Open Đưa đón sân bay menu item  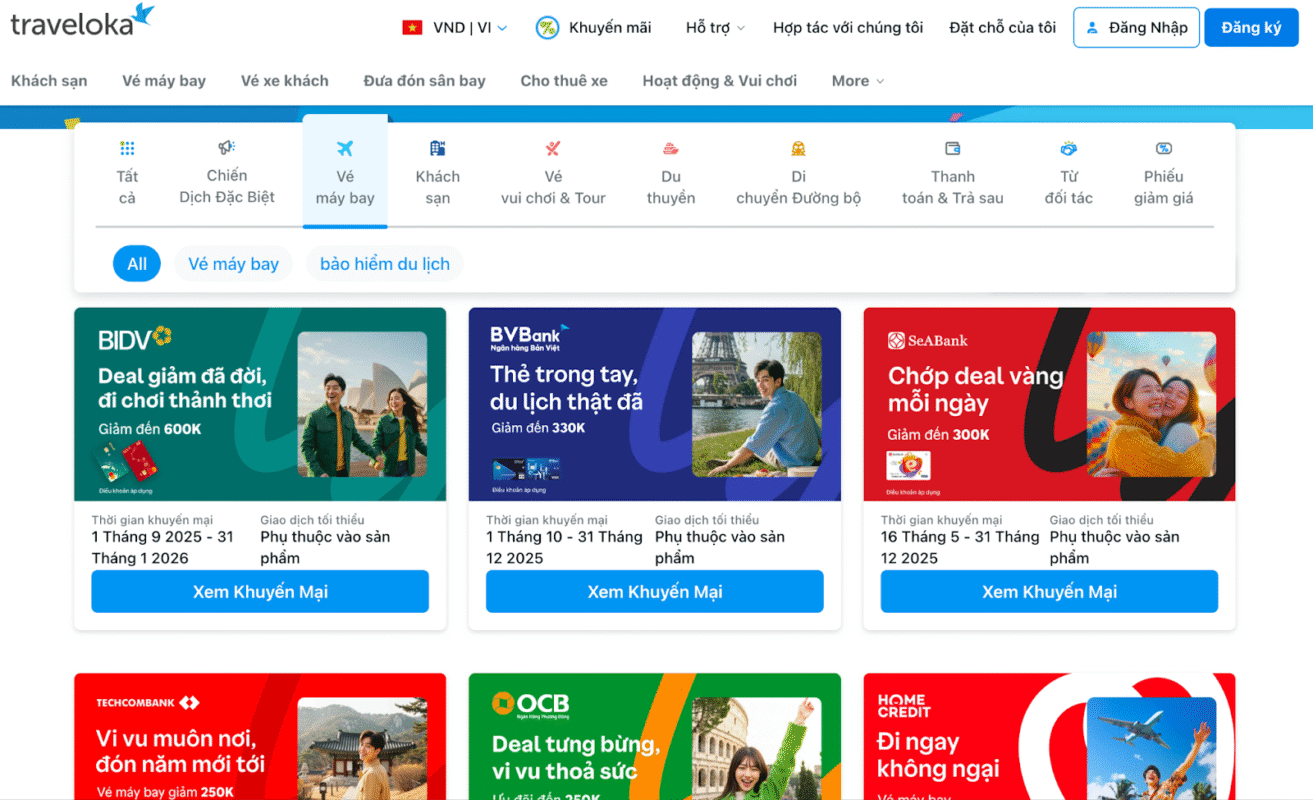click(424, 81)
